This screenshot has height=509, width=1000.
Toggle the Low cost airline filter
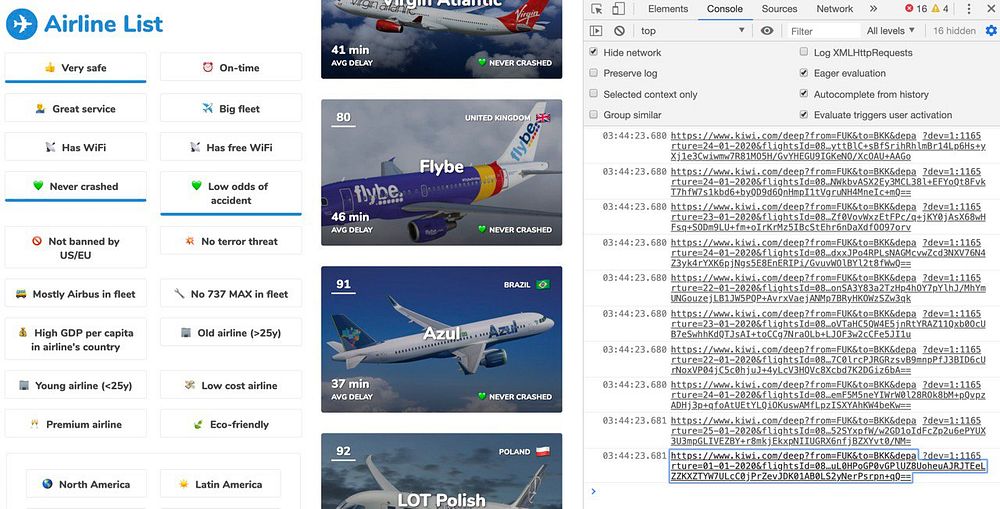[x=231, y=385]
